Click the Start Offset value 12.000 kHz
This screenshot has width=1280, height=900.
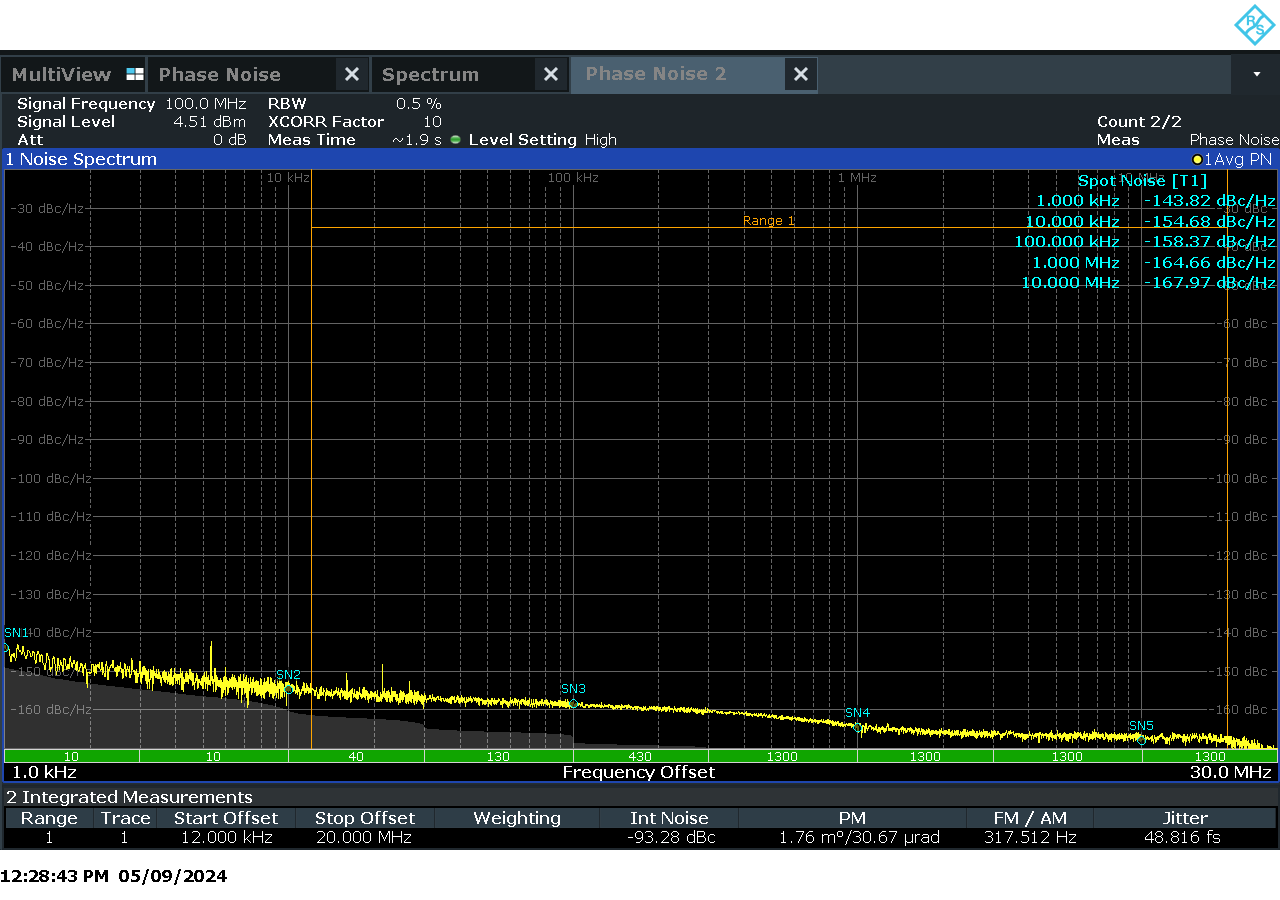[227, 837]
